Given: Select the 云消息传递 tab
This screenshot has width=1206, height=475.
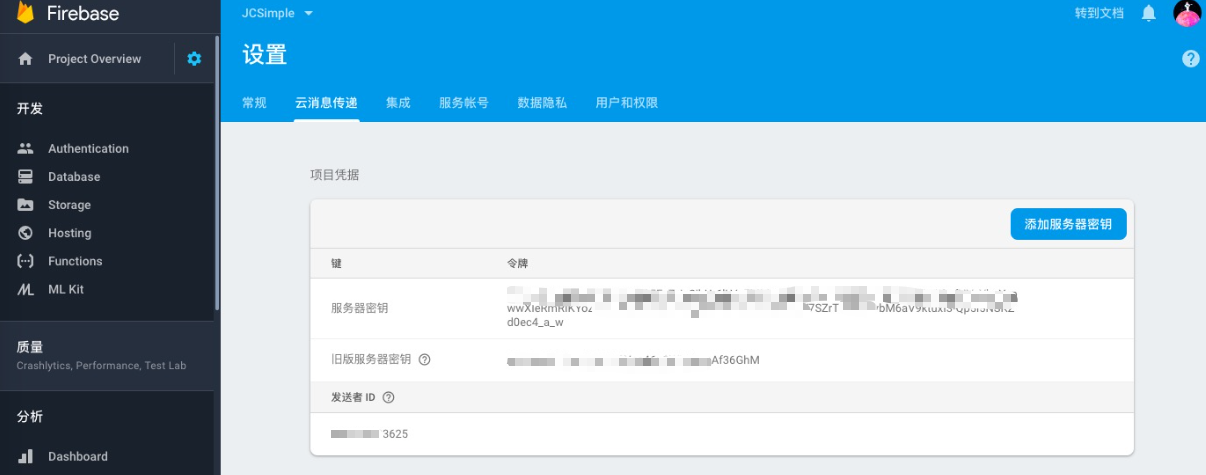Looking at the screenshot, I should 326,103.
